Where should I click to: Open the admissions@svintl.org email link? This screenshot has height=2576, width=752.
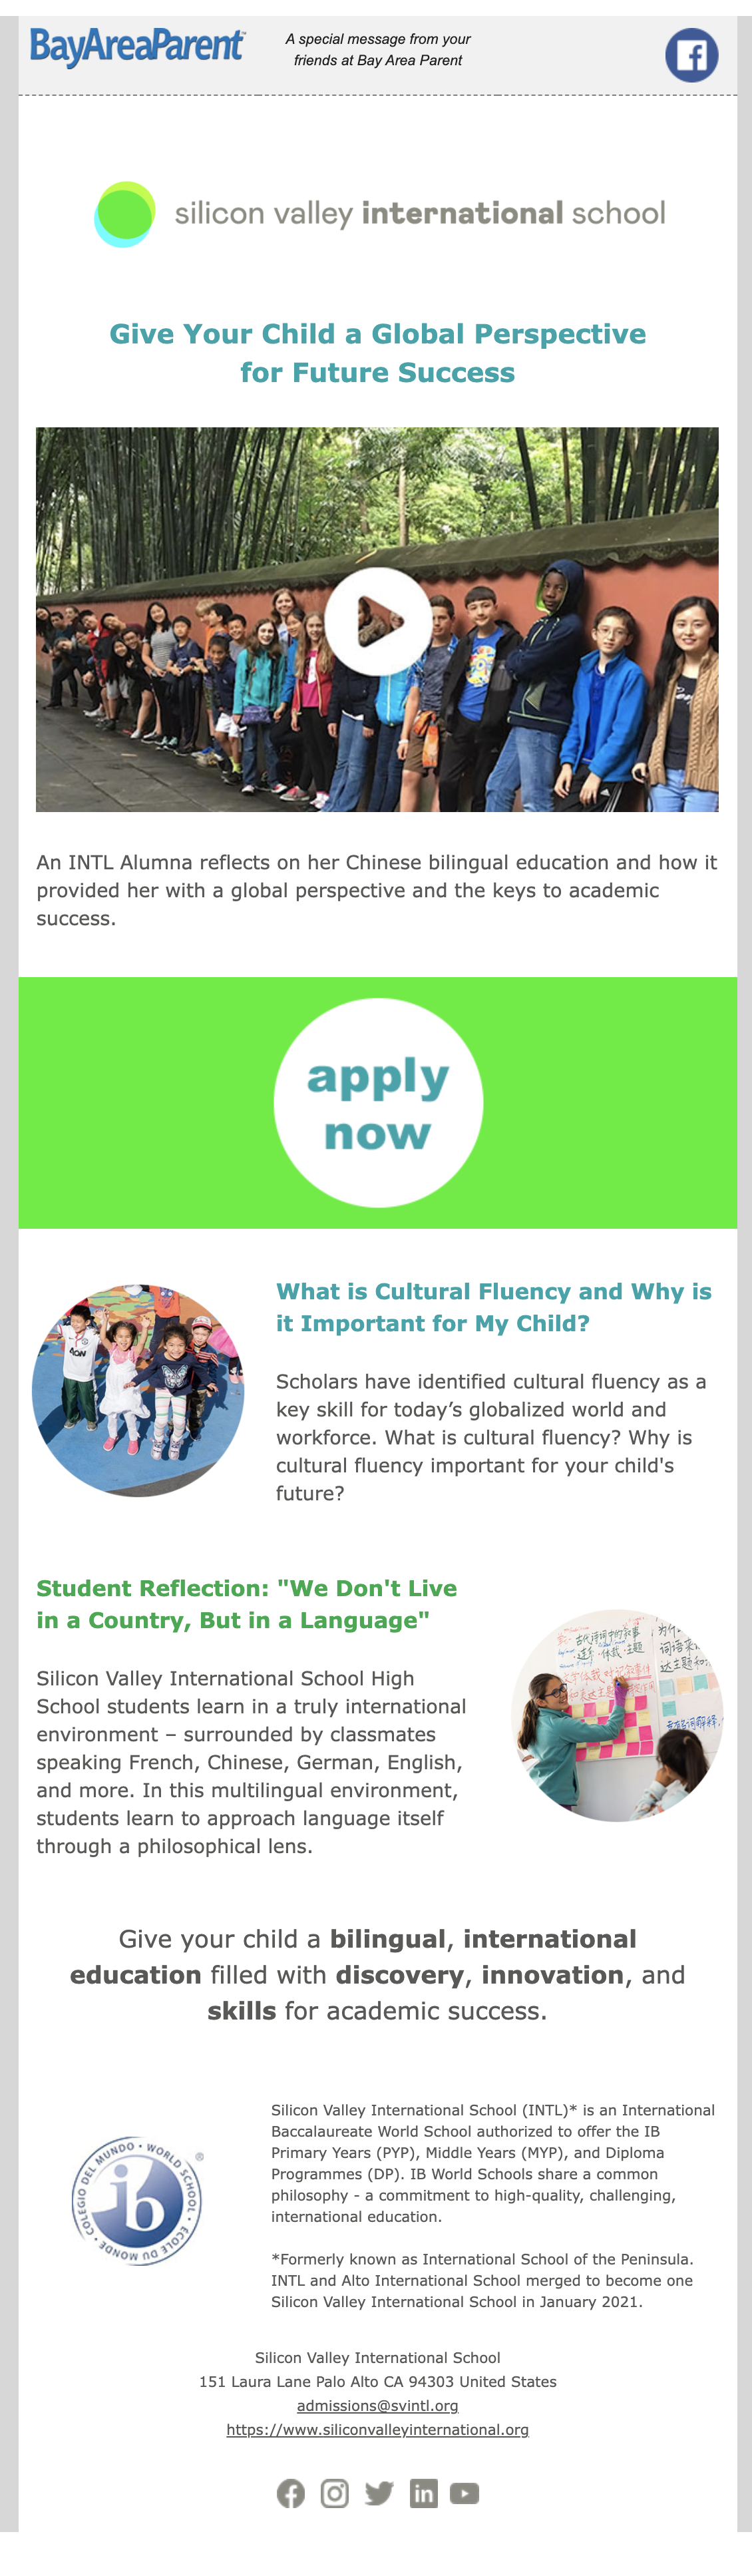378,2406
